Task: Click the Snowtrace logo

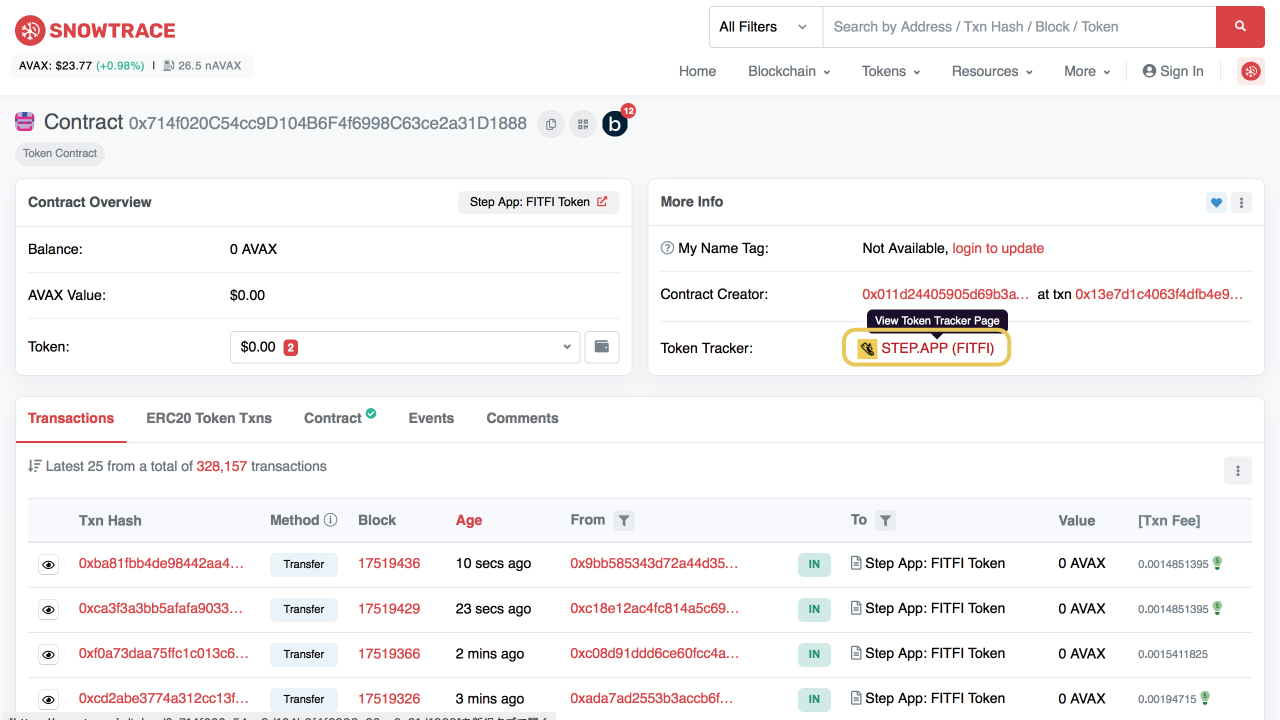Action: pos(96,31)
